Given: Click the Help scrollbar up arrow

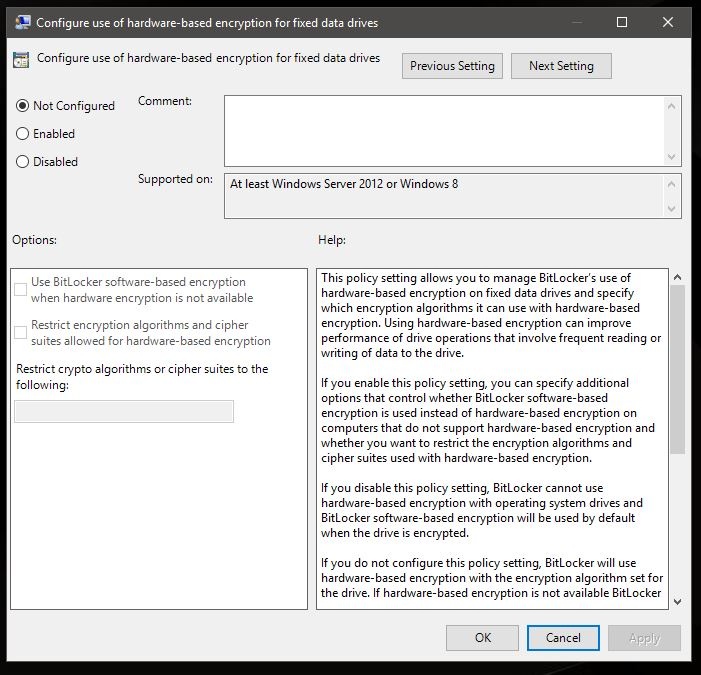Looking at the screenshot, I should pos(677,277).
